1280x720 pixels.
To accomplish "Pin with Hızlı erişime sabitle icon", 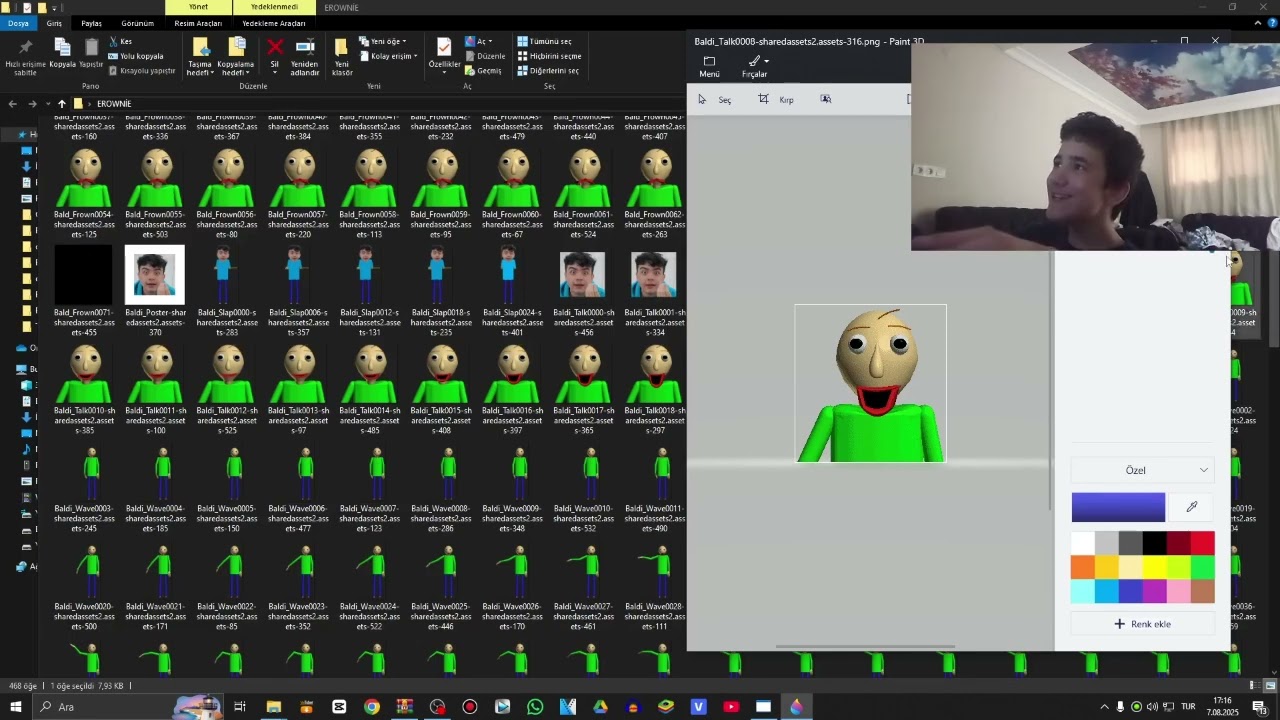I will (25, 58).
